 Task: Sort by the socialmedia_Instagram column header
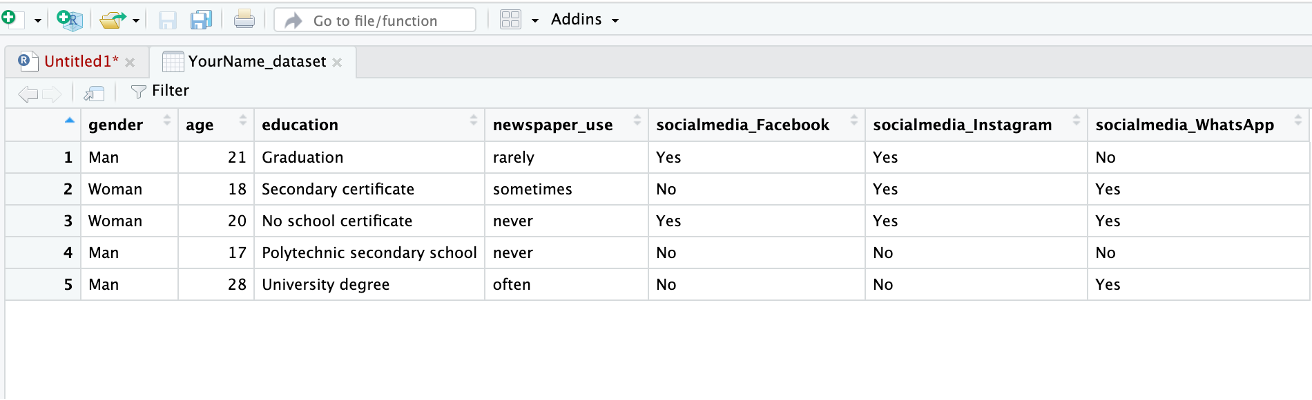coord(962,124)
